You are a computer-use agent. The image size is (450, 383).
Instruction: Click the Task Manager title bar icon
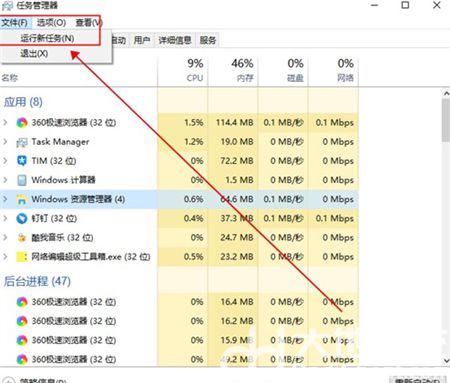point(7,6)
